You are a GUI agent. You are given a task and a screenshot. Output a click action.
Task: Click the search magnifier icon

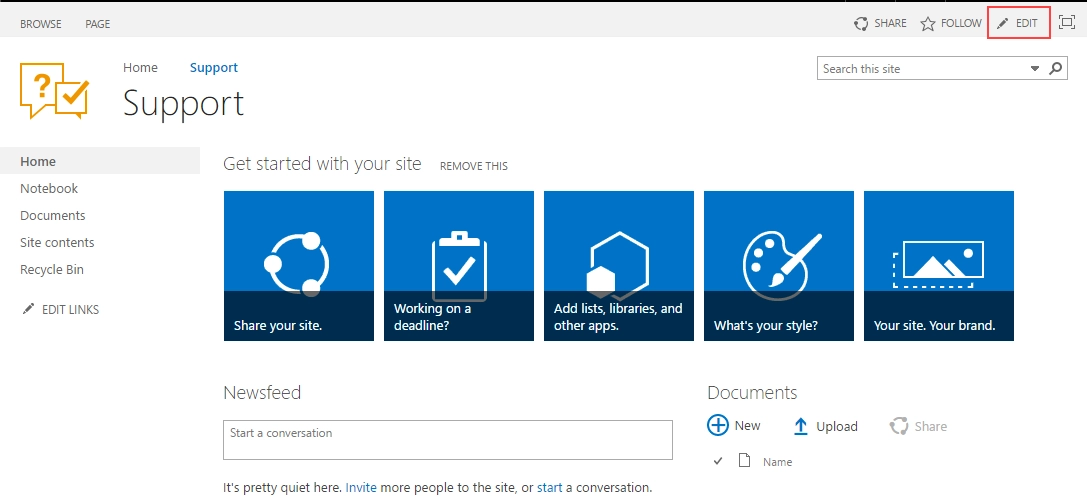point(1055,69)
